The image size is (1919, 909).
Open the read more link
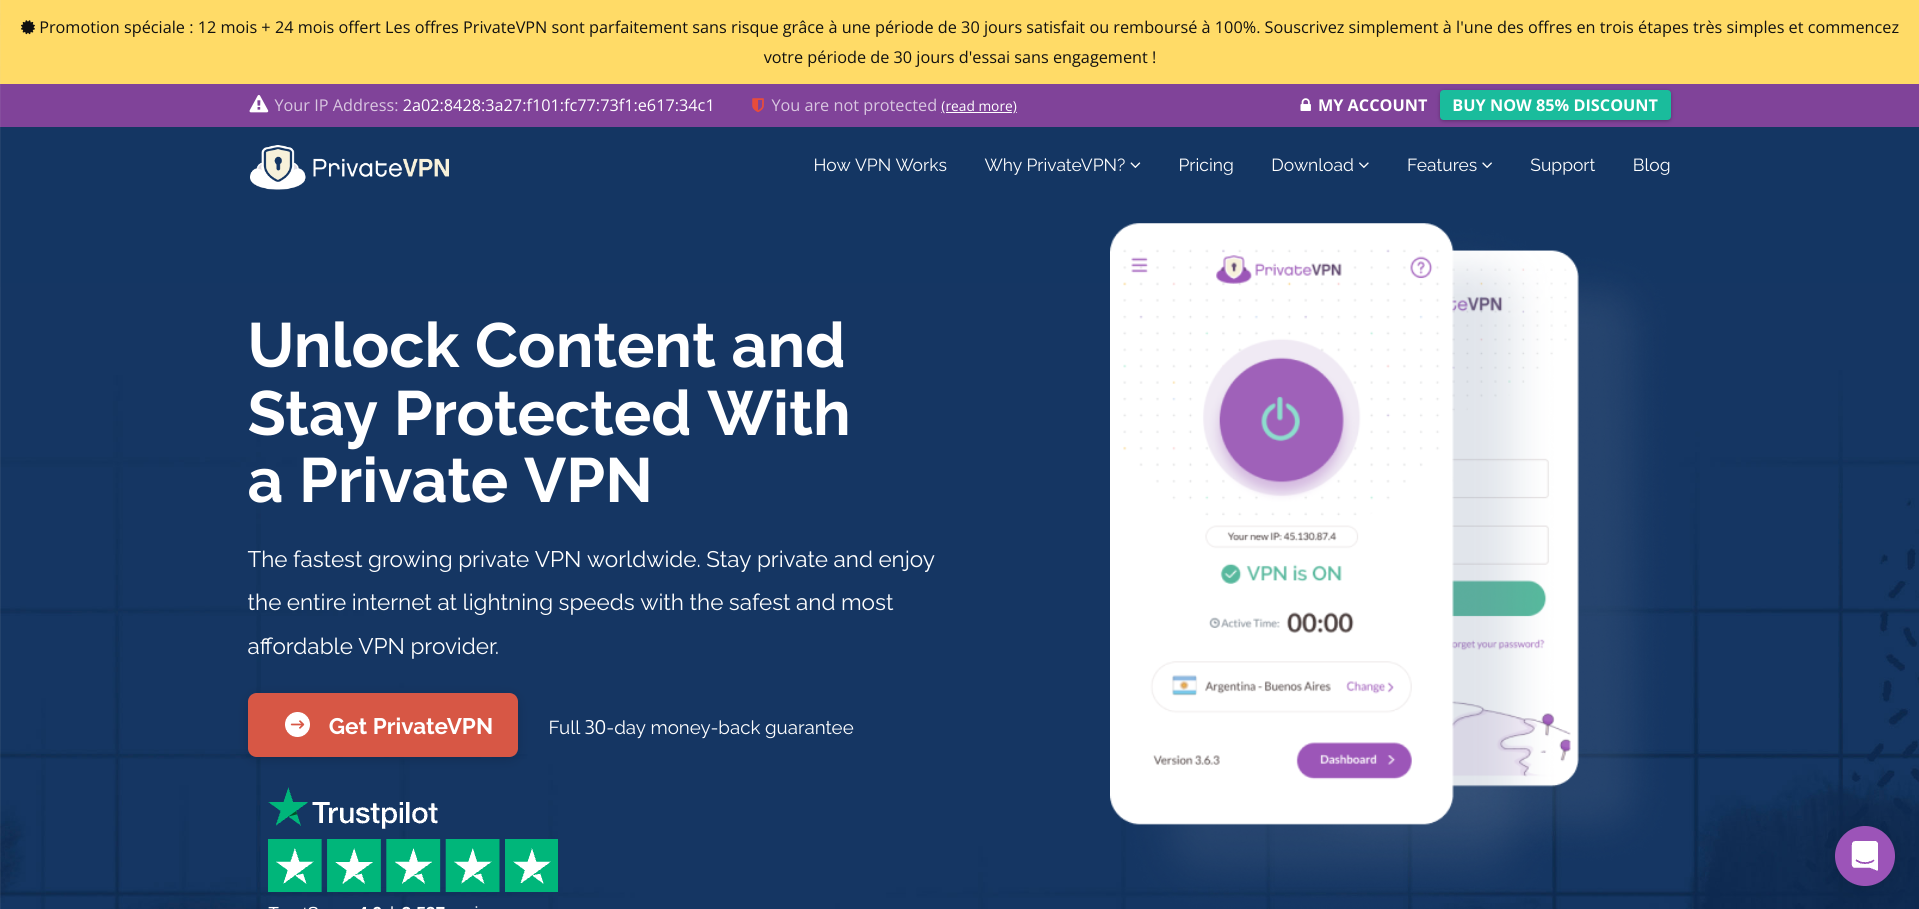point(979,106)
